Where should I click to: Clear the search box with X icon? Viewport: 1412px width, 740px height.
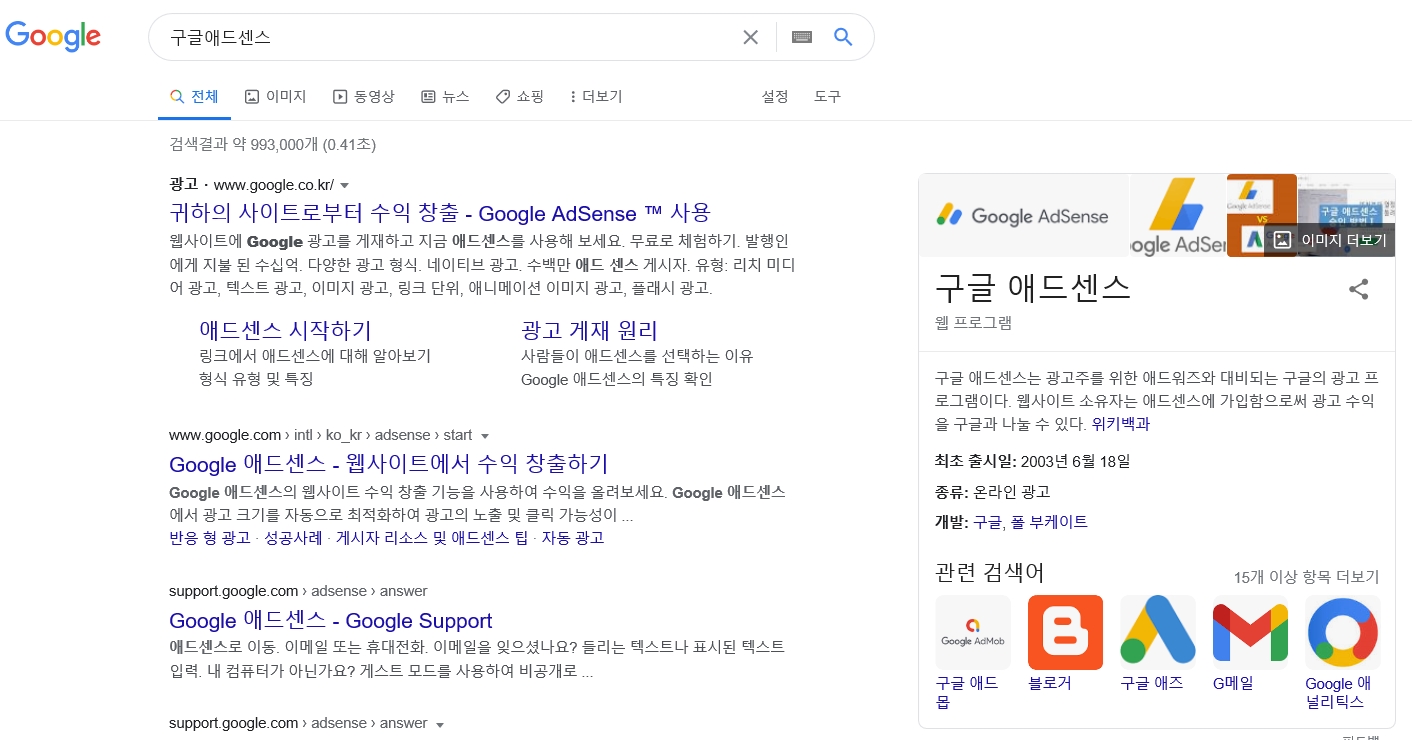pyautogui.click(x=750, y=37)
